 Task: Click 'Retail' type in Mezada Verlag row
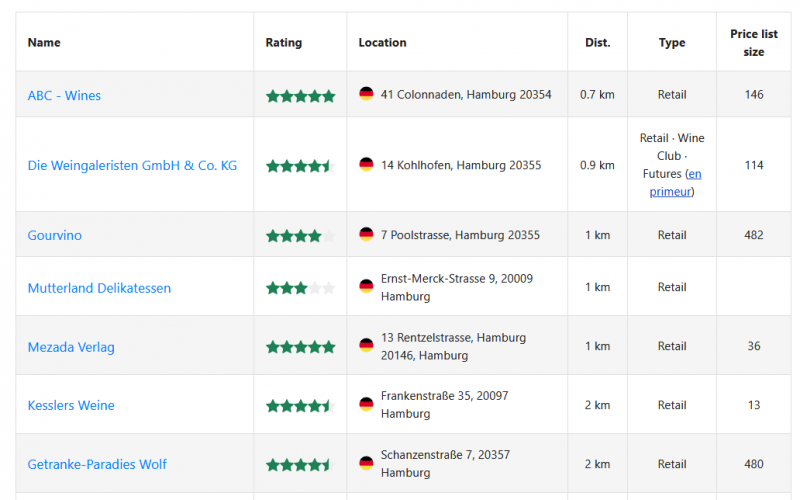[x=672, y=346]
